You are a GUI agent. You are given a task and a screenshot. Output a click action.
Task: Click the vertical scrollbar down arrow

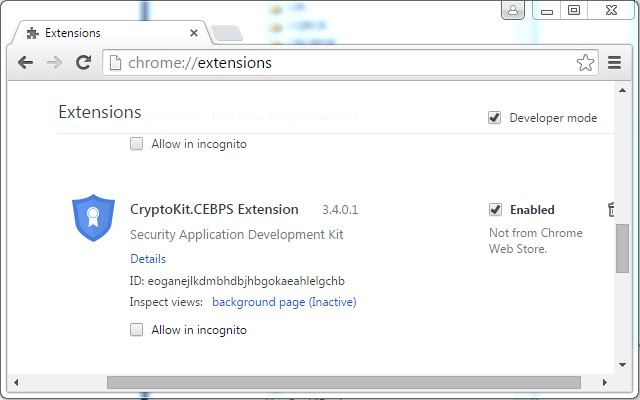click(622, 364)
